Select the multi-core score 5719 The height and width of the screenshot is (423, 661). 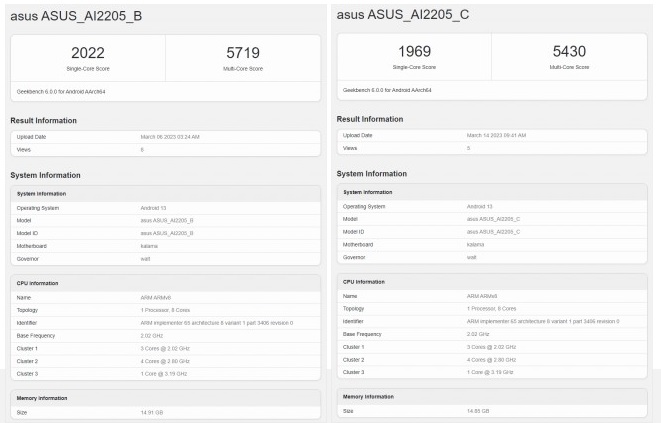[x=243, y=53]
